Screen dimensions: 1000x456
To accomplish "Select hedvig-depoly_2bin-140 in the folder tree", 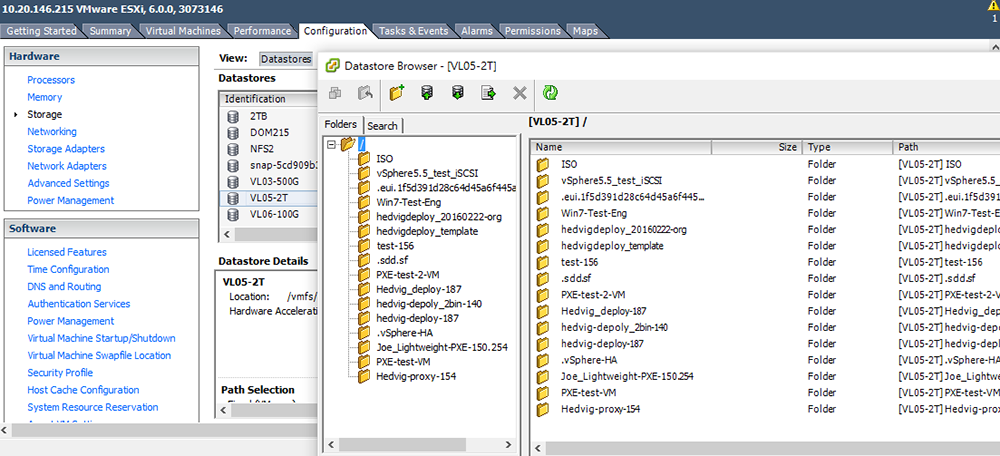I will coord(429,304).
